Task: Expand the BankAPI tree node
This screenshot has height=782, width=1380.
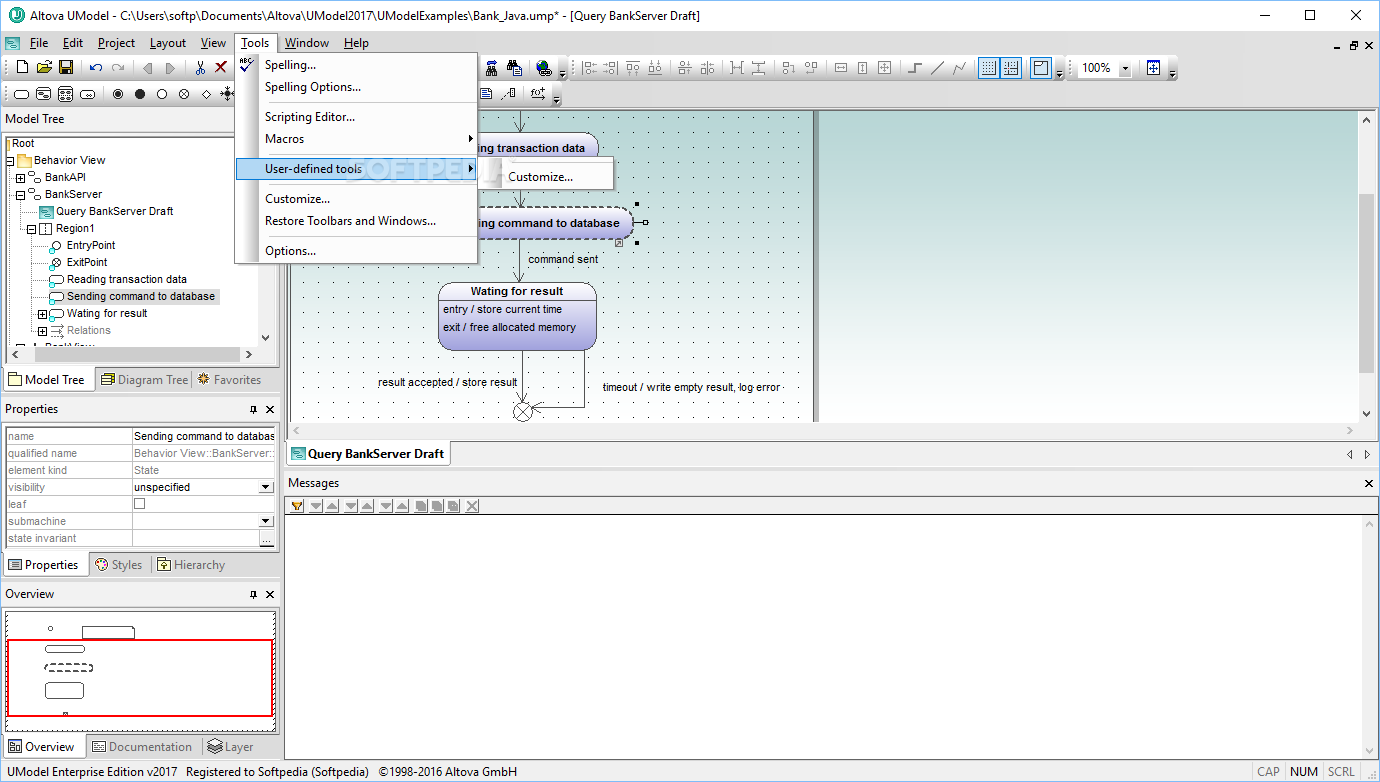Action: [20, 178]
